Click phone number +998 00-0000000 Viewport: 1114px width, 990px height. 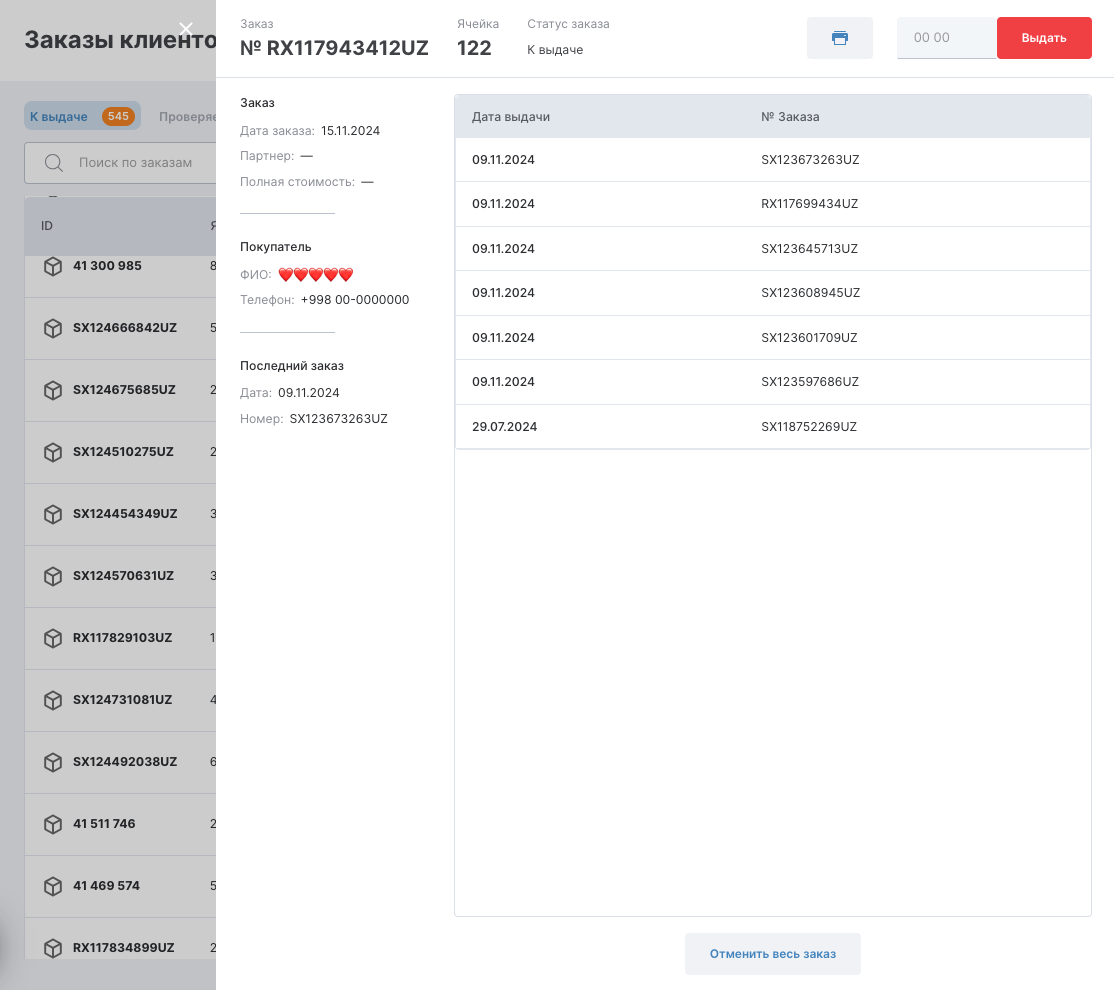(355, 300)
